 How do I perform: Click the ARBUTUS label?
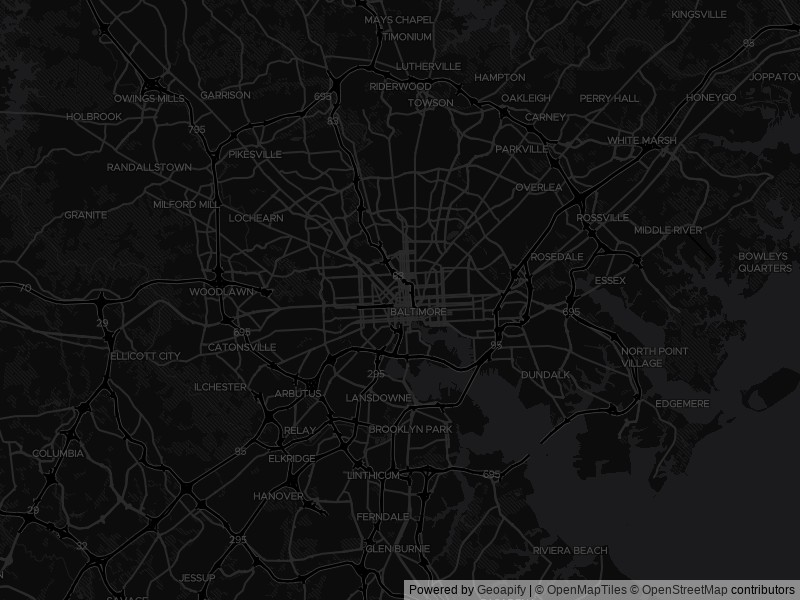[298, 394]
